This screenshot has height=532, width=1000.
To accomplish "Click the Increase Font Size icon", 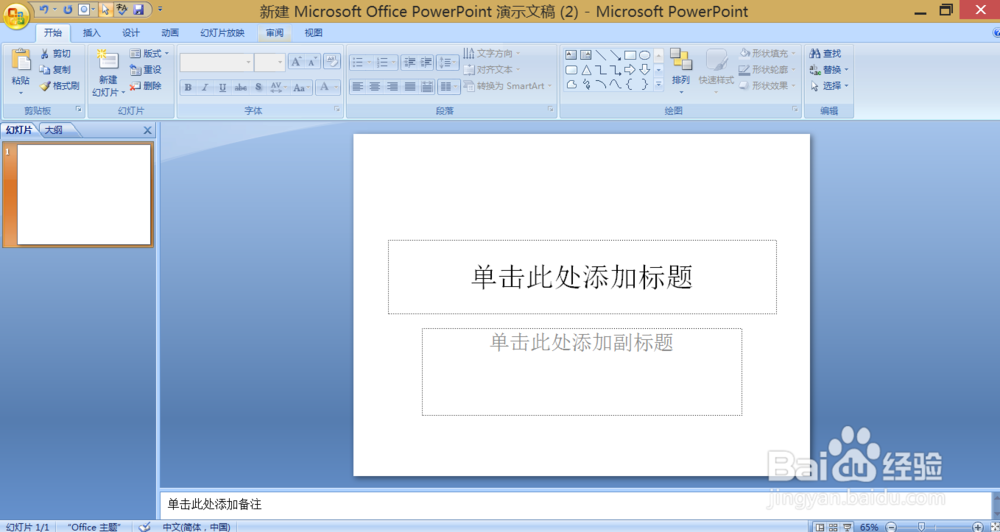I will point(295,62).
